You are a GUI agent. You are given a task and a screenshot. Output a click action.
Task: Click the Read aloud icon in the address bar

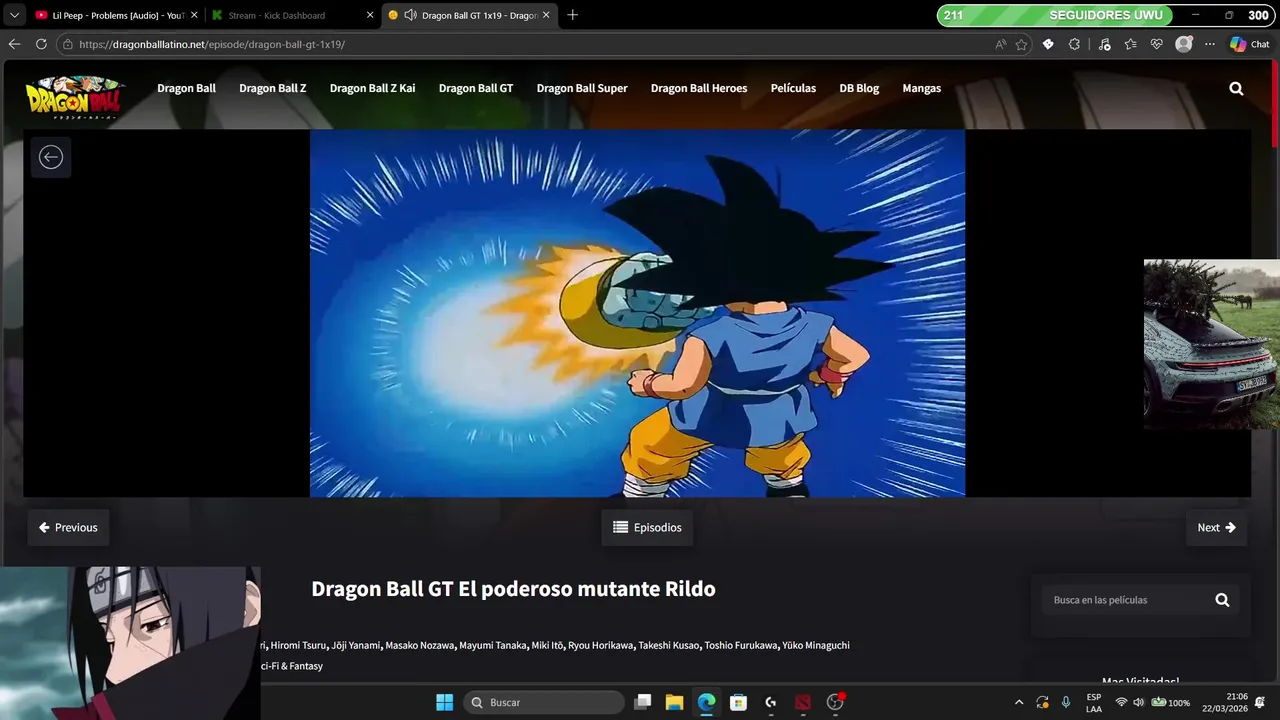[1001, 44]
